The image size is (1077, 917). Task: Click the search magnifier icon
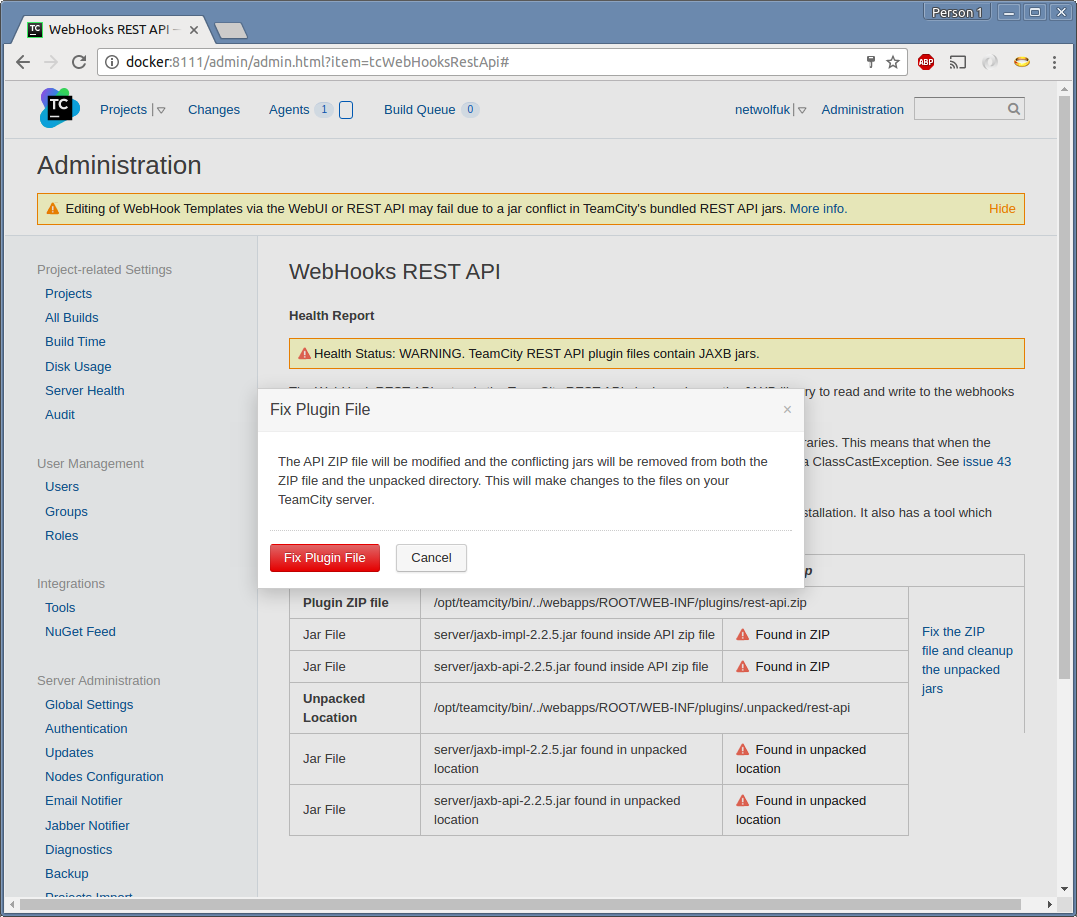pos(1014,109)
